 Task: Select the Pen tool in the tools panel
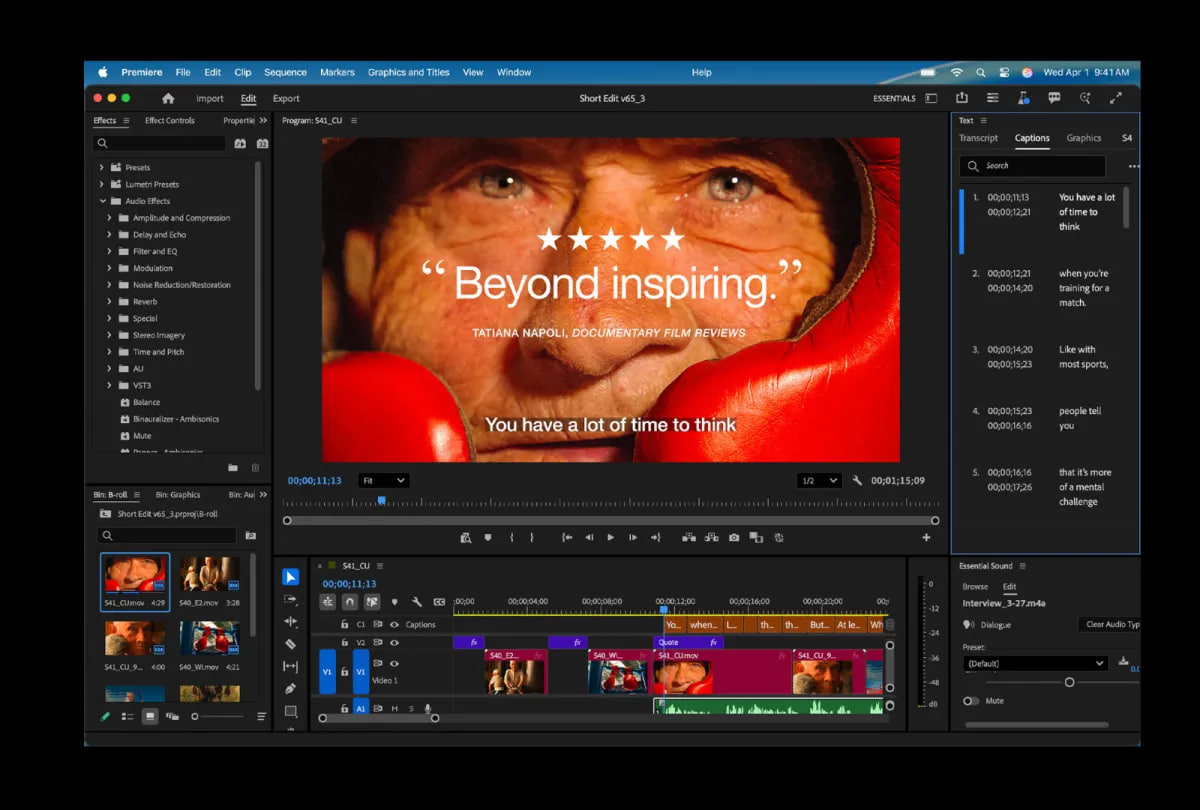pos(290,688)
